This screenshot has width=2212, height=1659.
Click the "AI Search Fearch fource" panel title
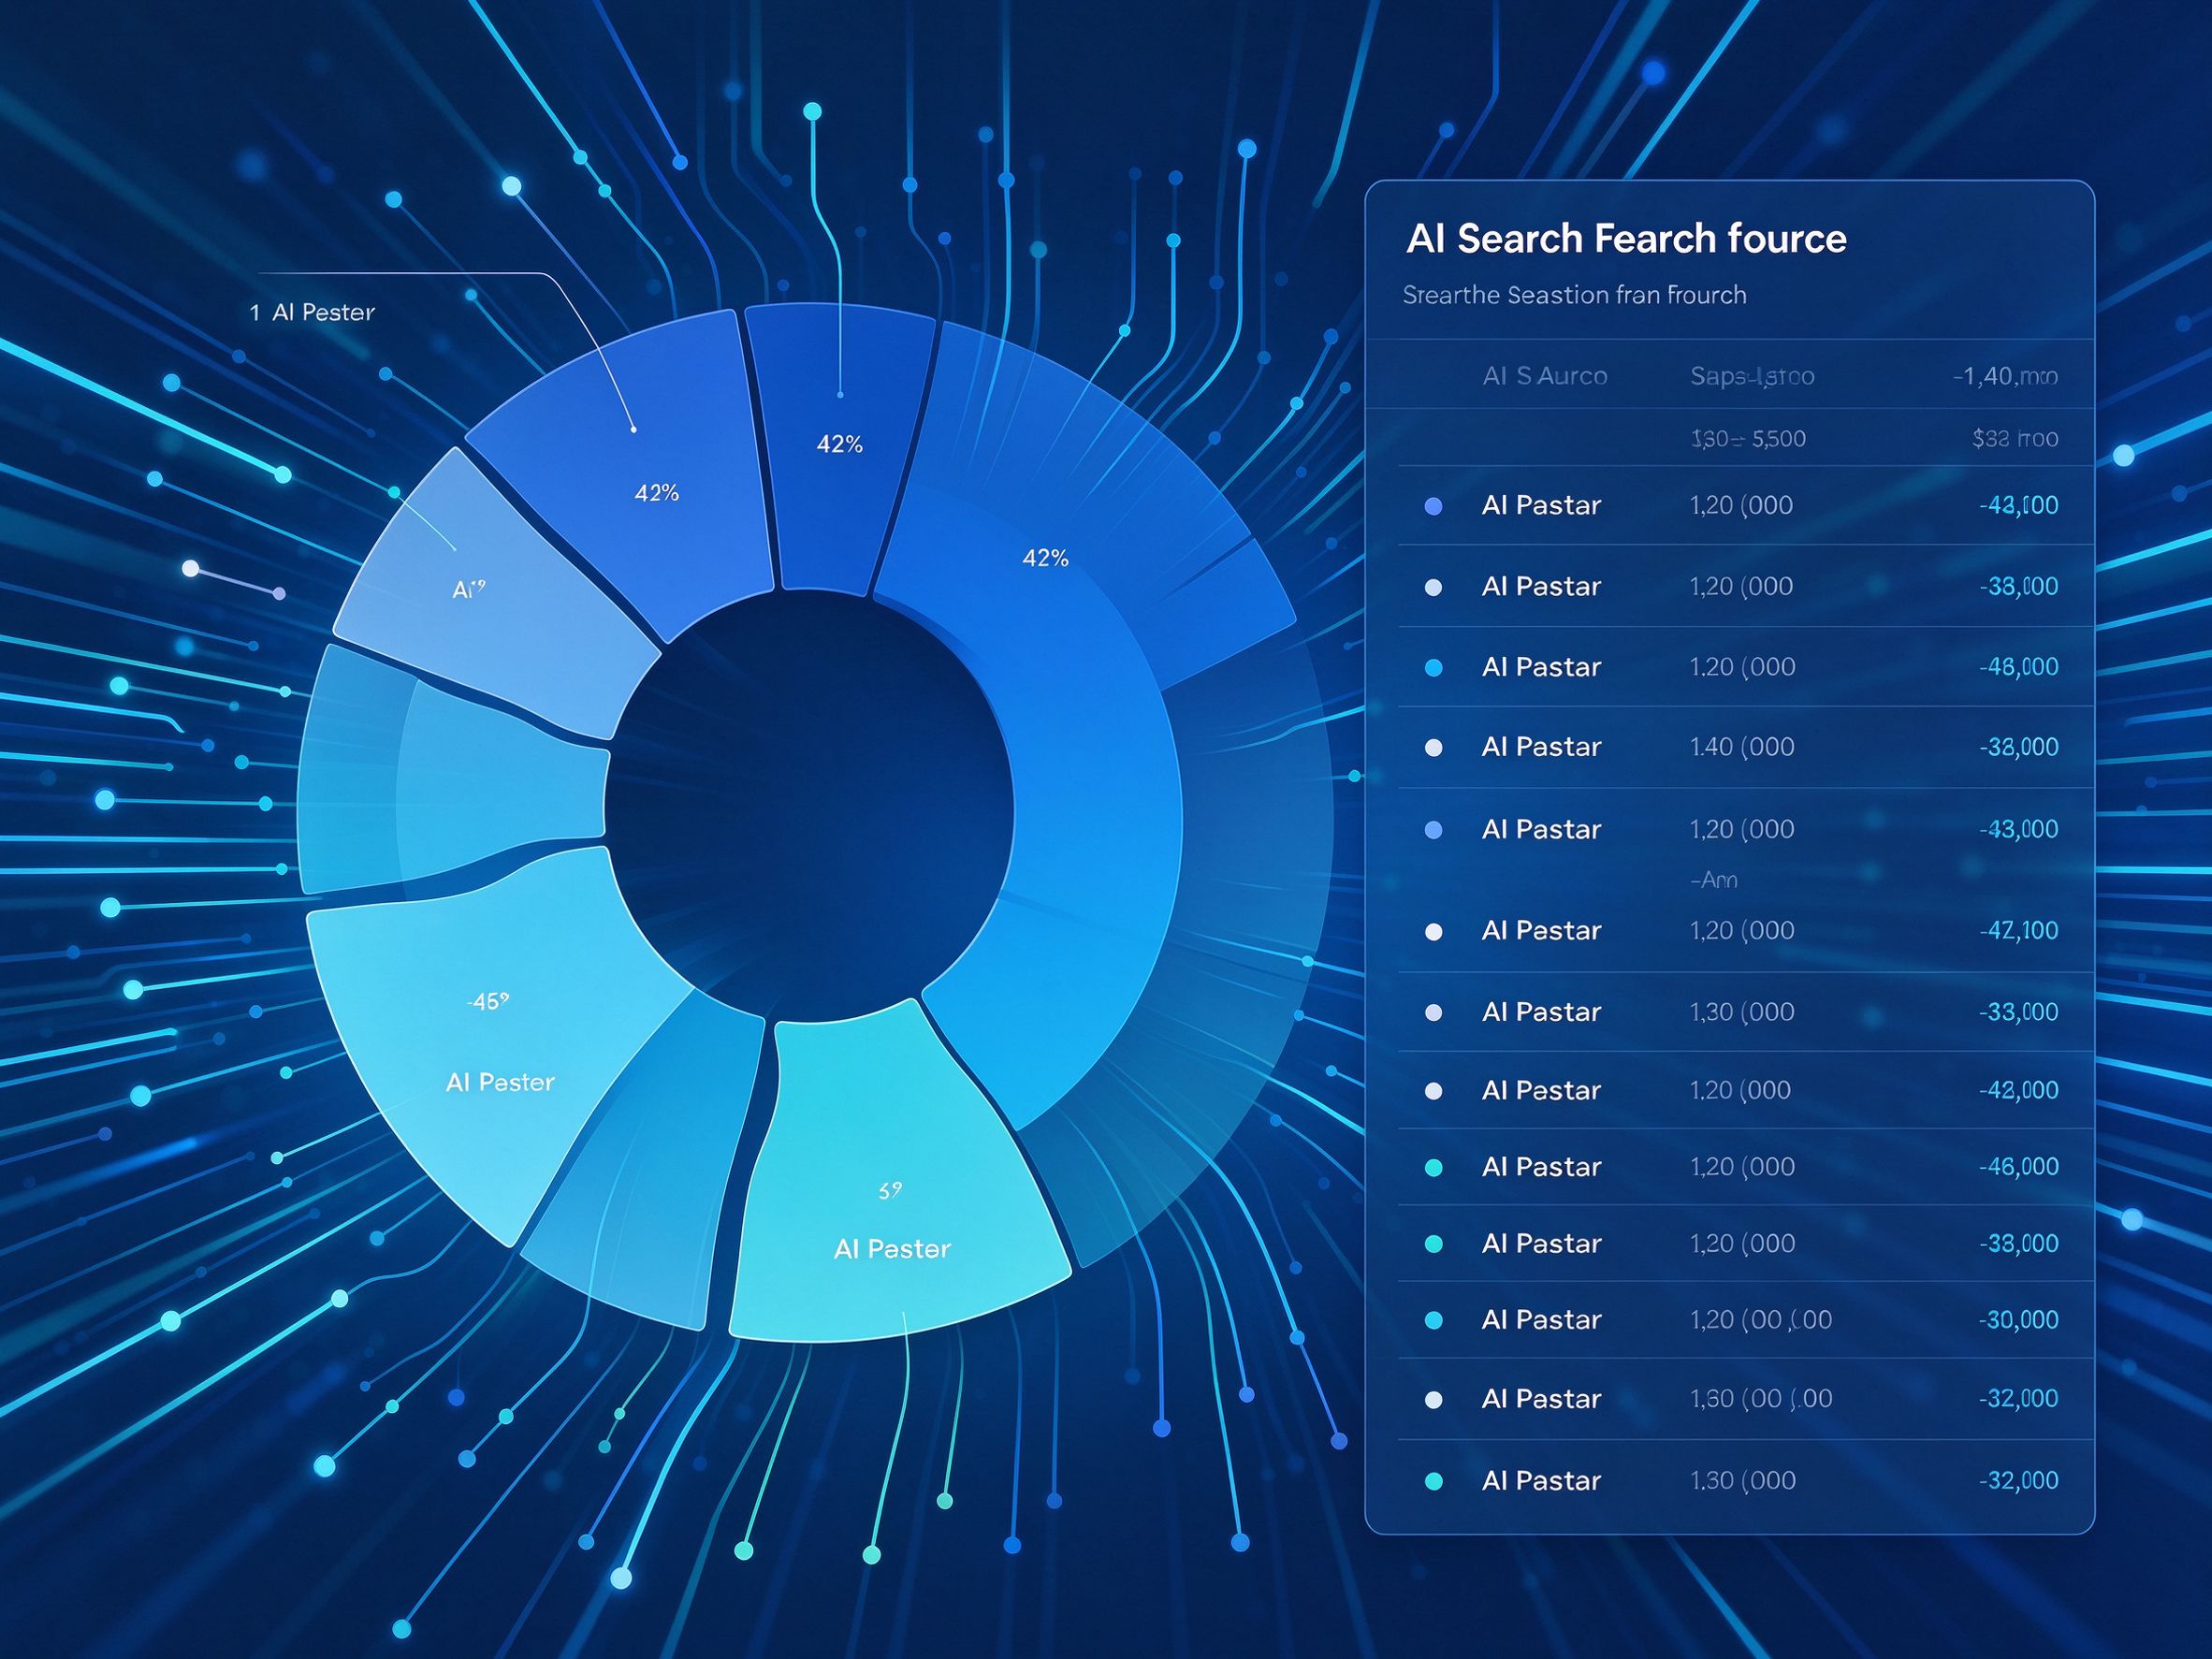click(x=1626, y=239)
